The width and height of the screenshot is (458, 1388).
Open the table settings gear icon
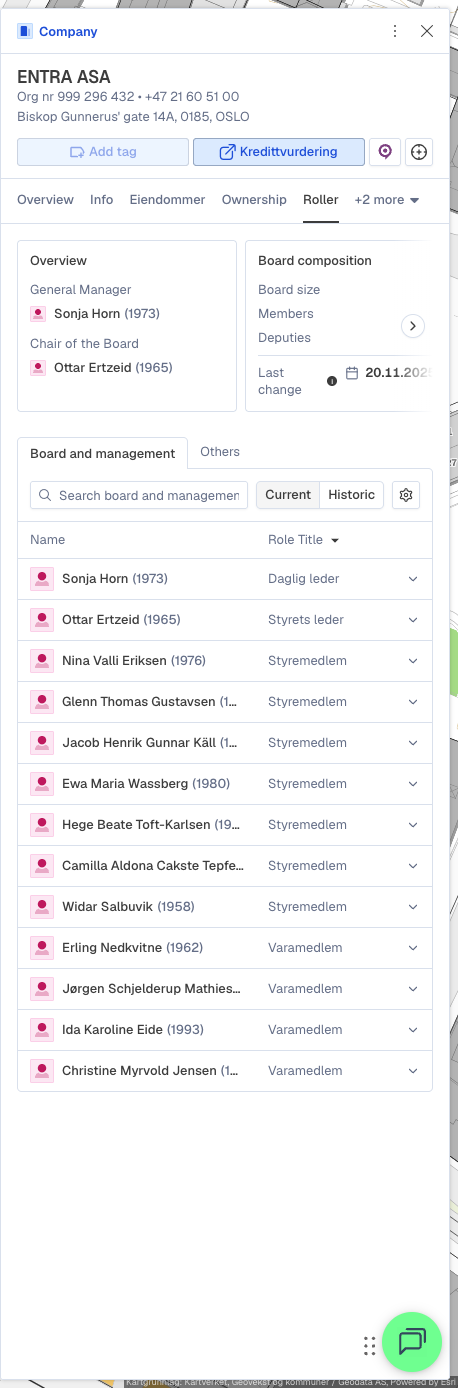click(x=406, y=495)
